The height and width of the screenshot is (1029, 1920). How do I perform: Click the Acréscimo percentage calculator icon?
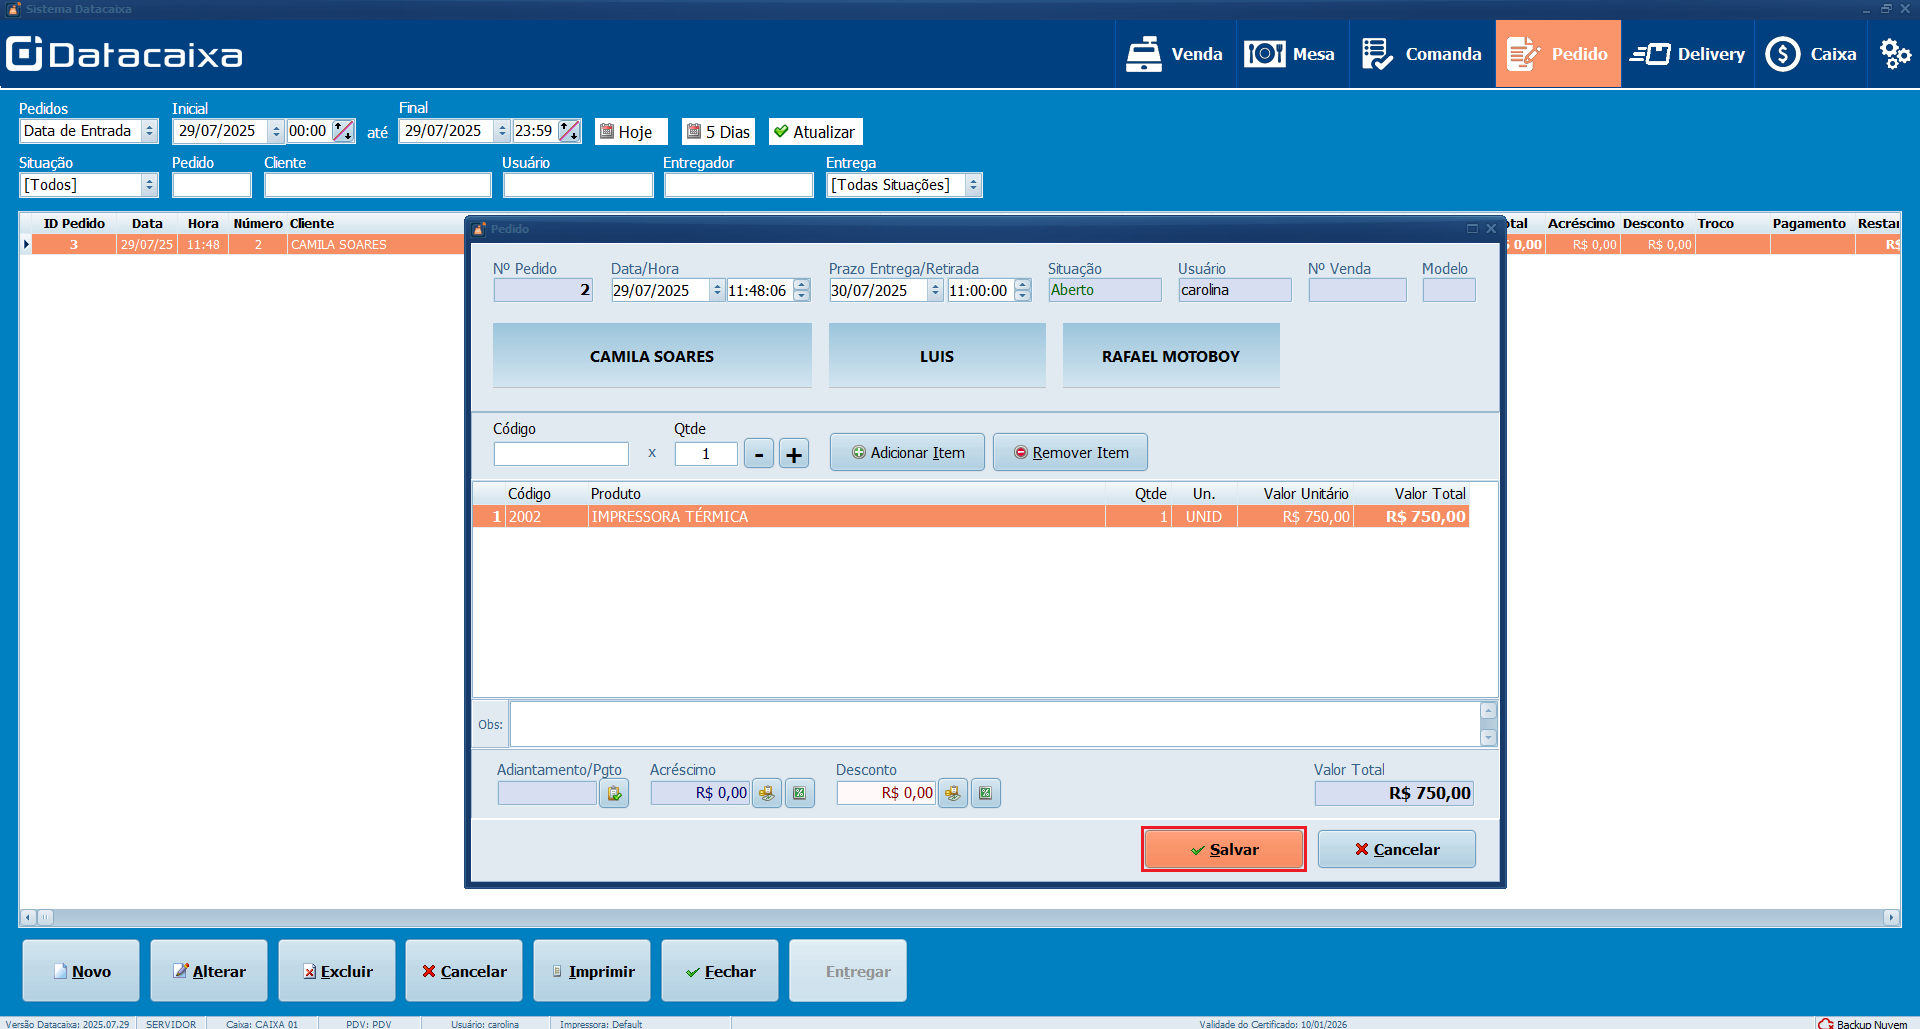pos(800,794)
